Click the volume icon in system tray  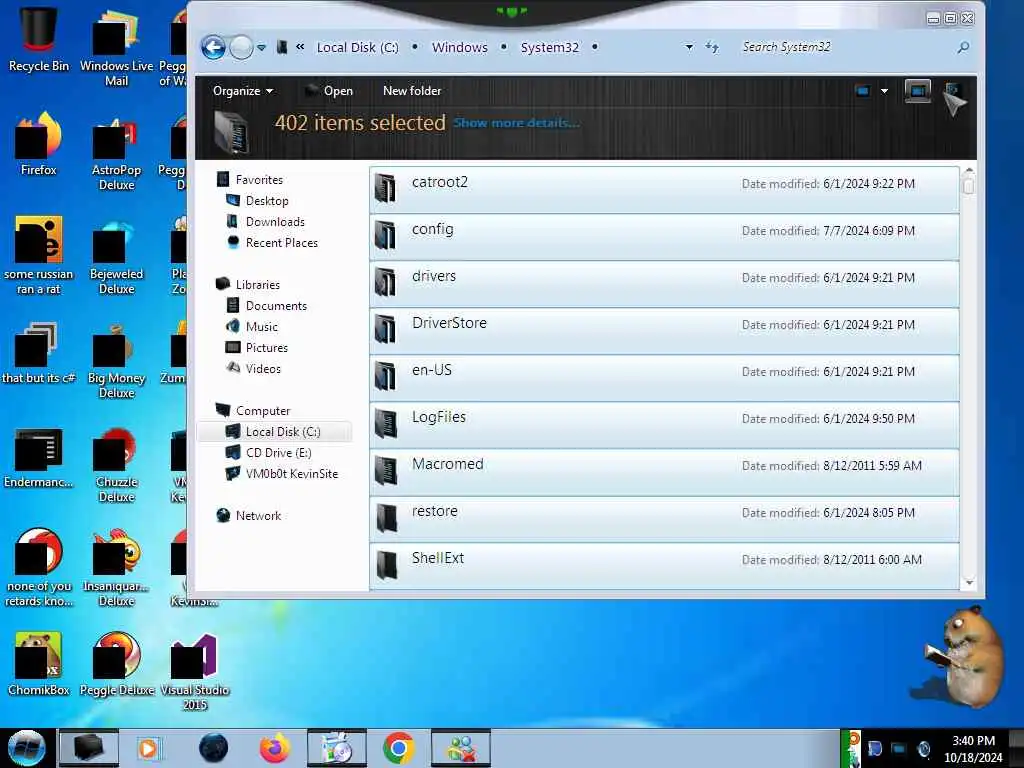(x=923, y=748)
